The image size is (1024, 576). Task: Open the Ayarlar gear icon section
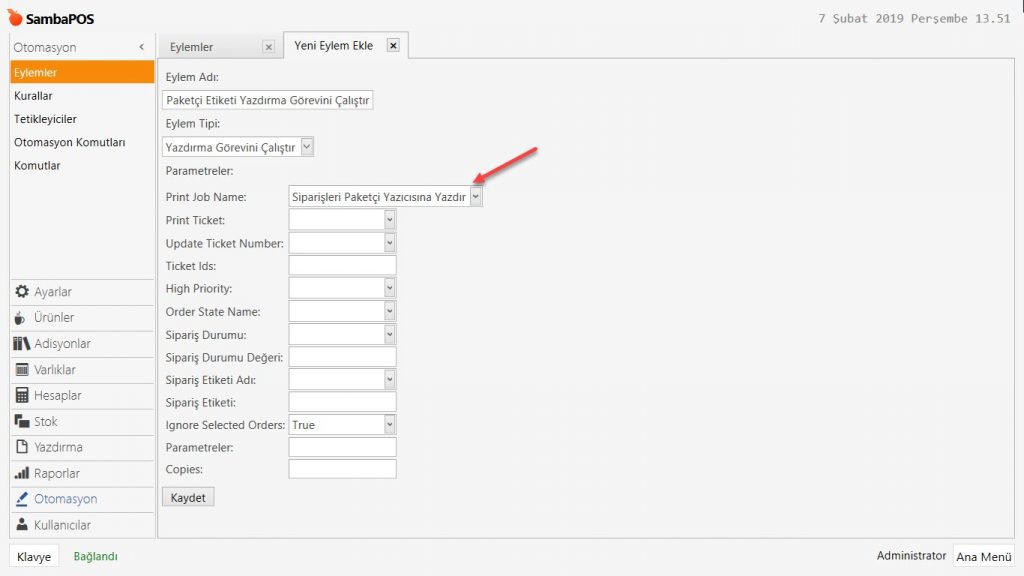22,292
